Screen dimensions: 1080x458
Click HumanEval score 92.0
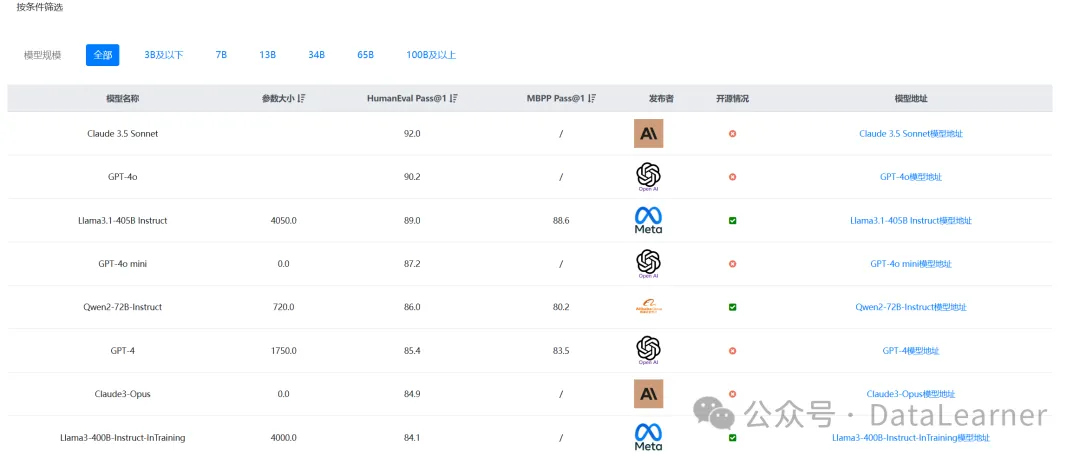(412, 134)
